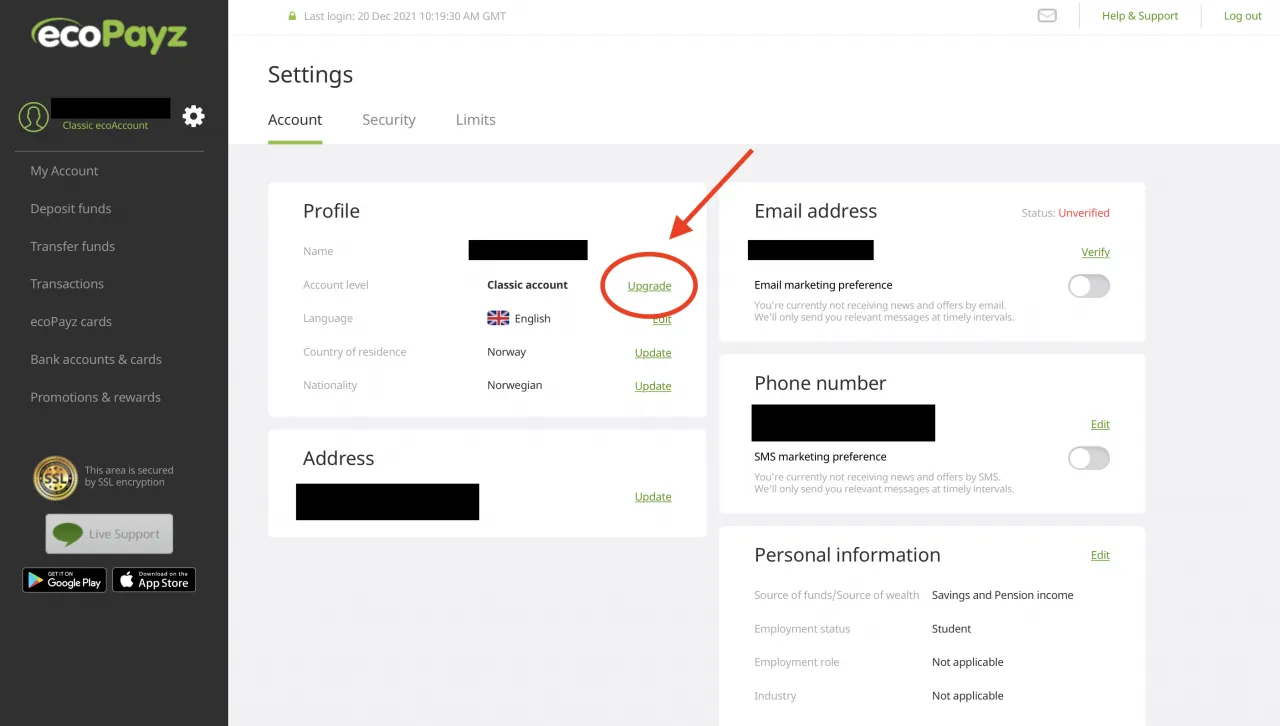Image resolution: width=1280 pixels, height=726 pixels.
Task: Open Deposit funds in the sidebar
Action: point(71,209)
